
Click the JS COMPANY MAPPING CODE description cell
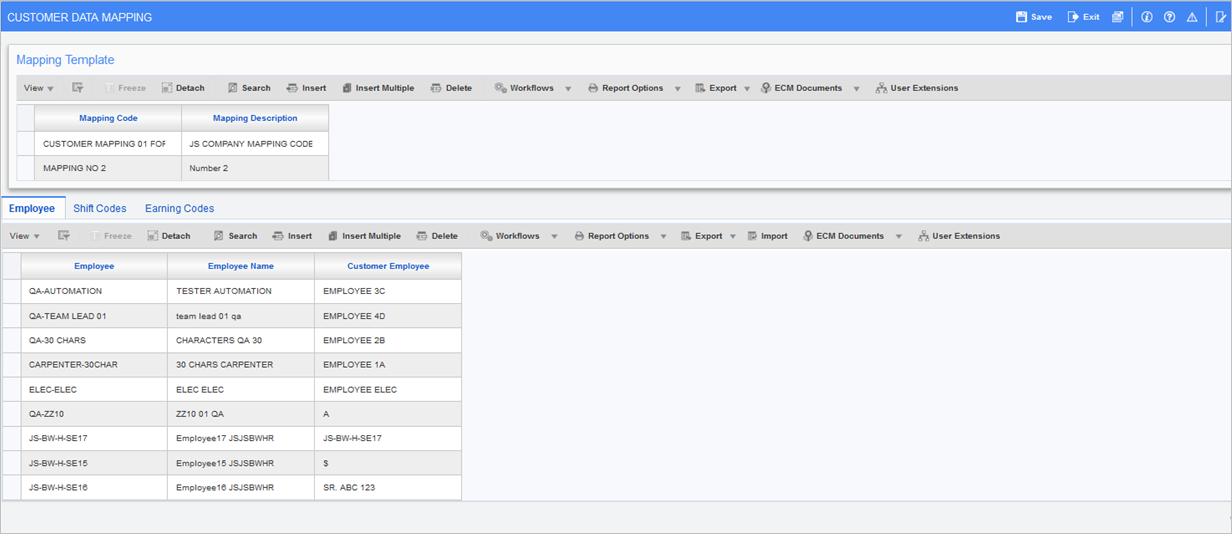255,144
